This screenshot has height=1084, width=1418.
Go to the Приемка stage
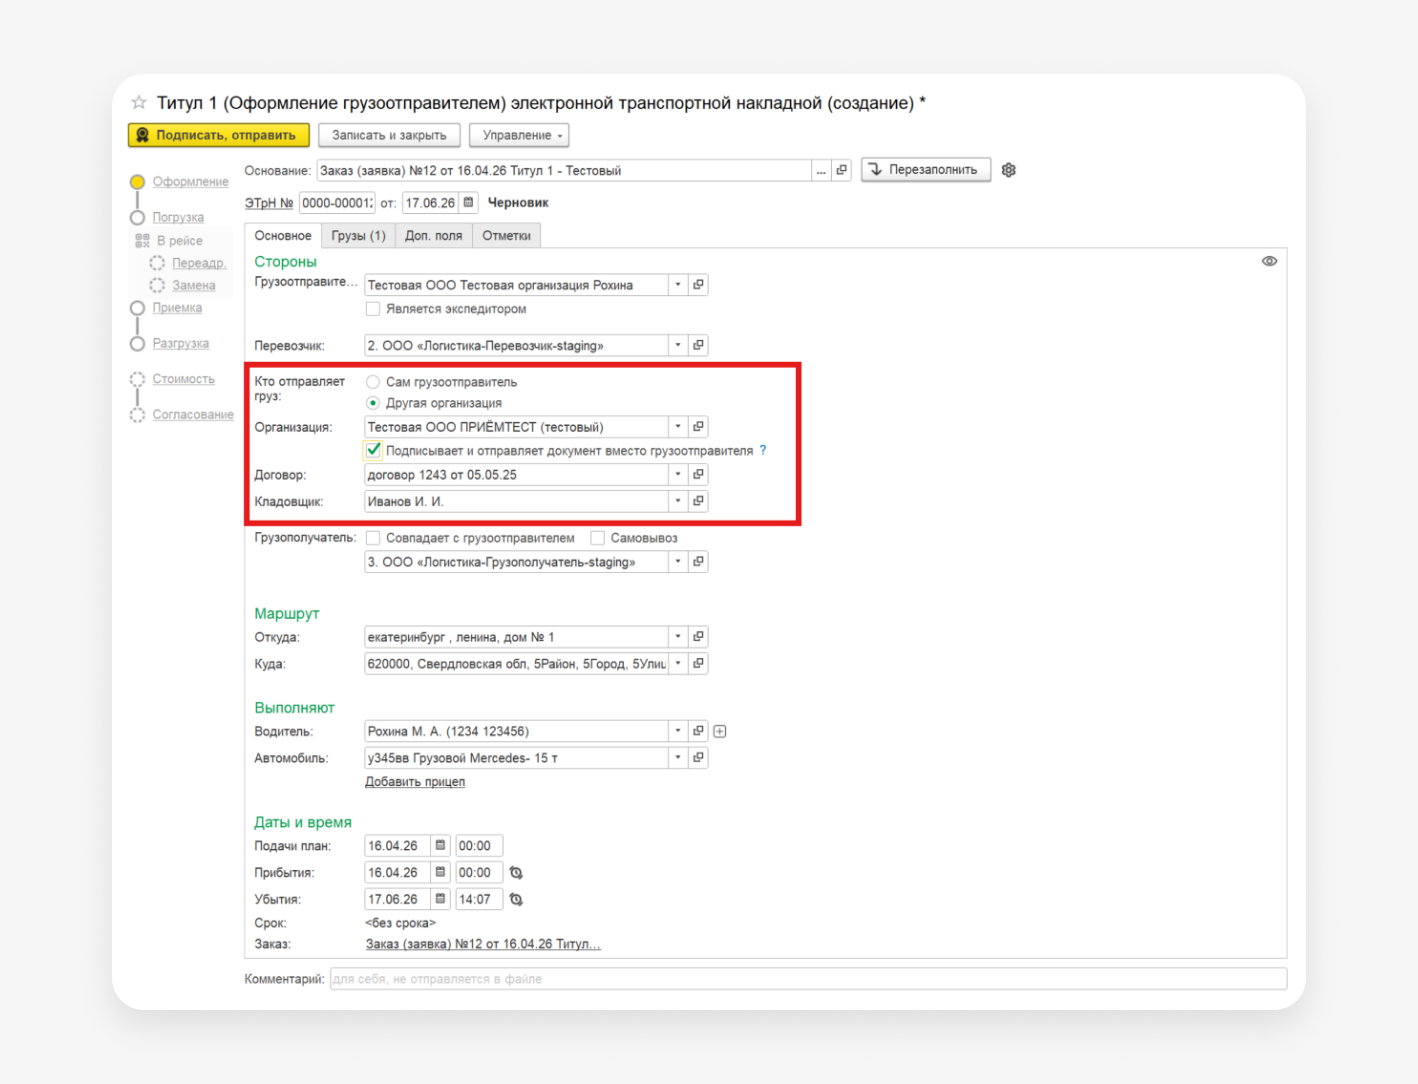(x=177, y=308)
